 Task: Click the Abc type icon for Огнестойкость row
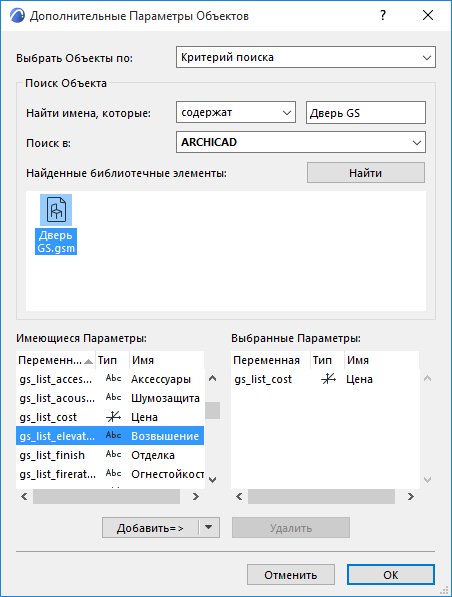coord(113,474)
